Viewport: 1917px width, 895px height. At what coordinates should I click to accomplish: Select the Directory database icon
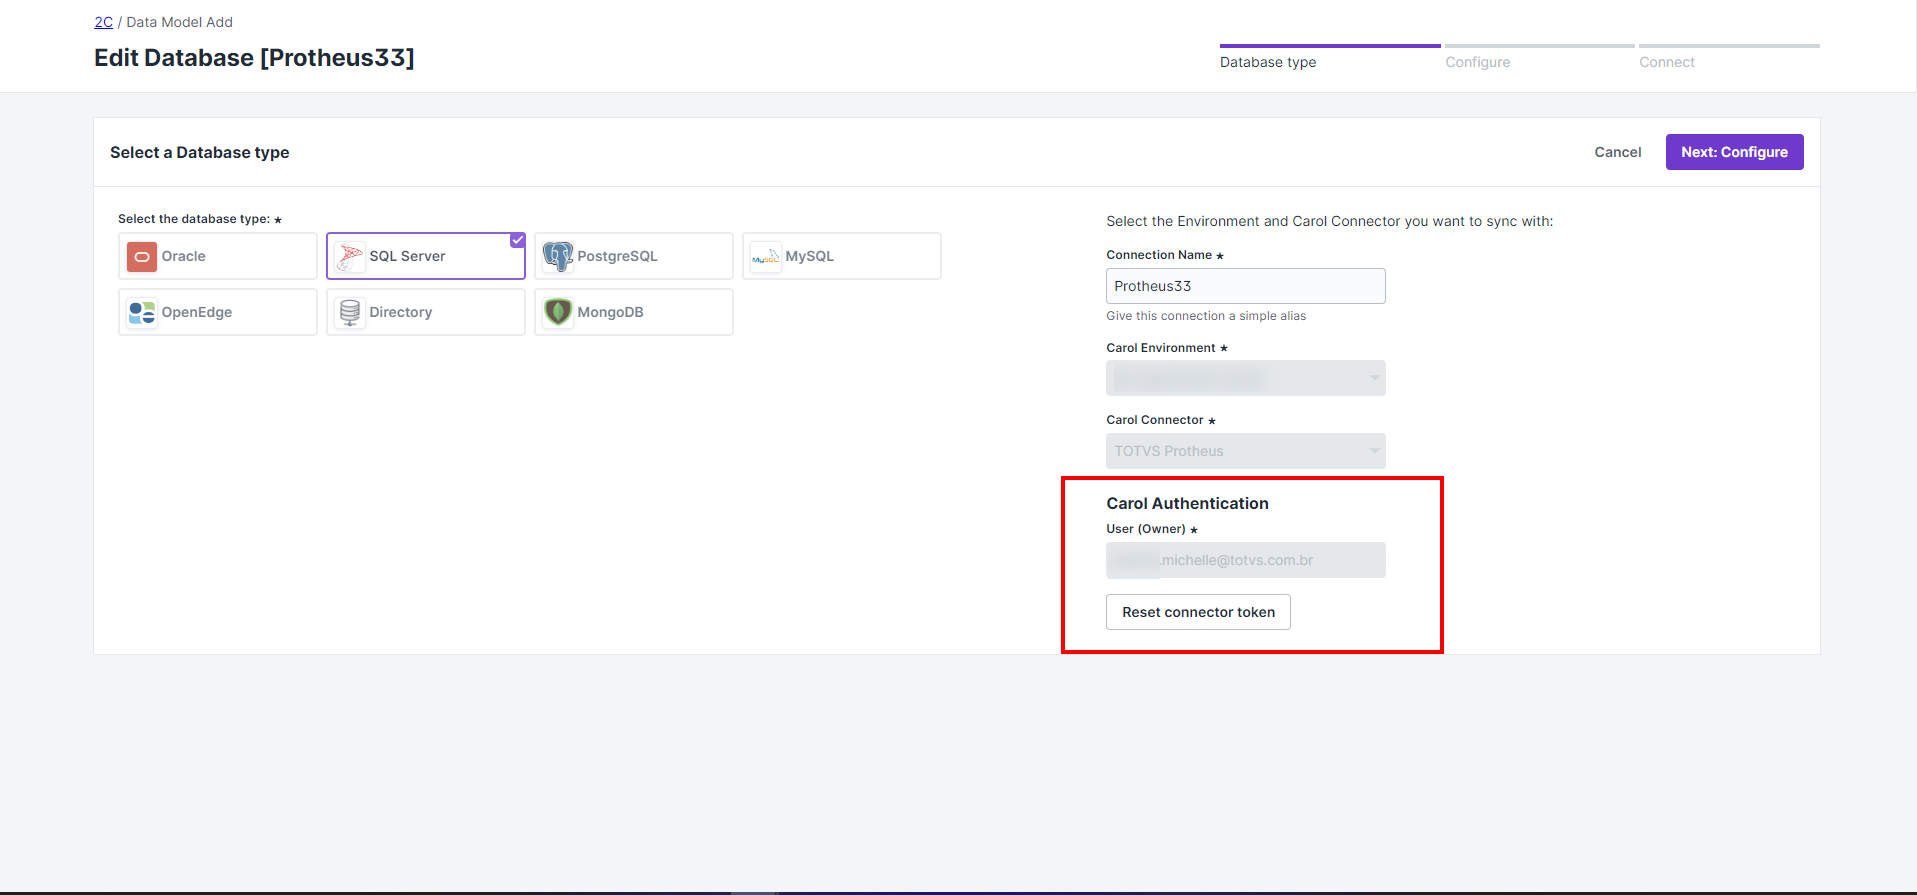coord(350,313)
